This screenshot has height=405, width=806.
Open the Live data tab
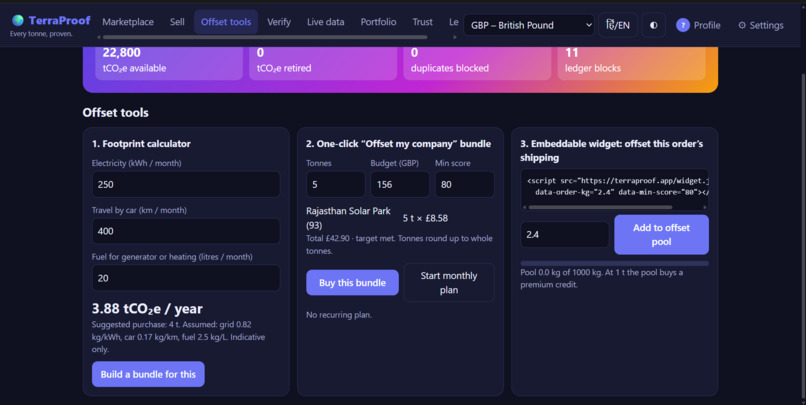(x=326, y=22)
